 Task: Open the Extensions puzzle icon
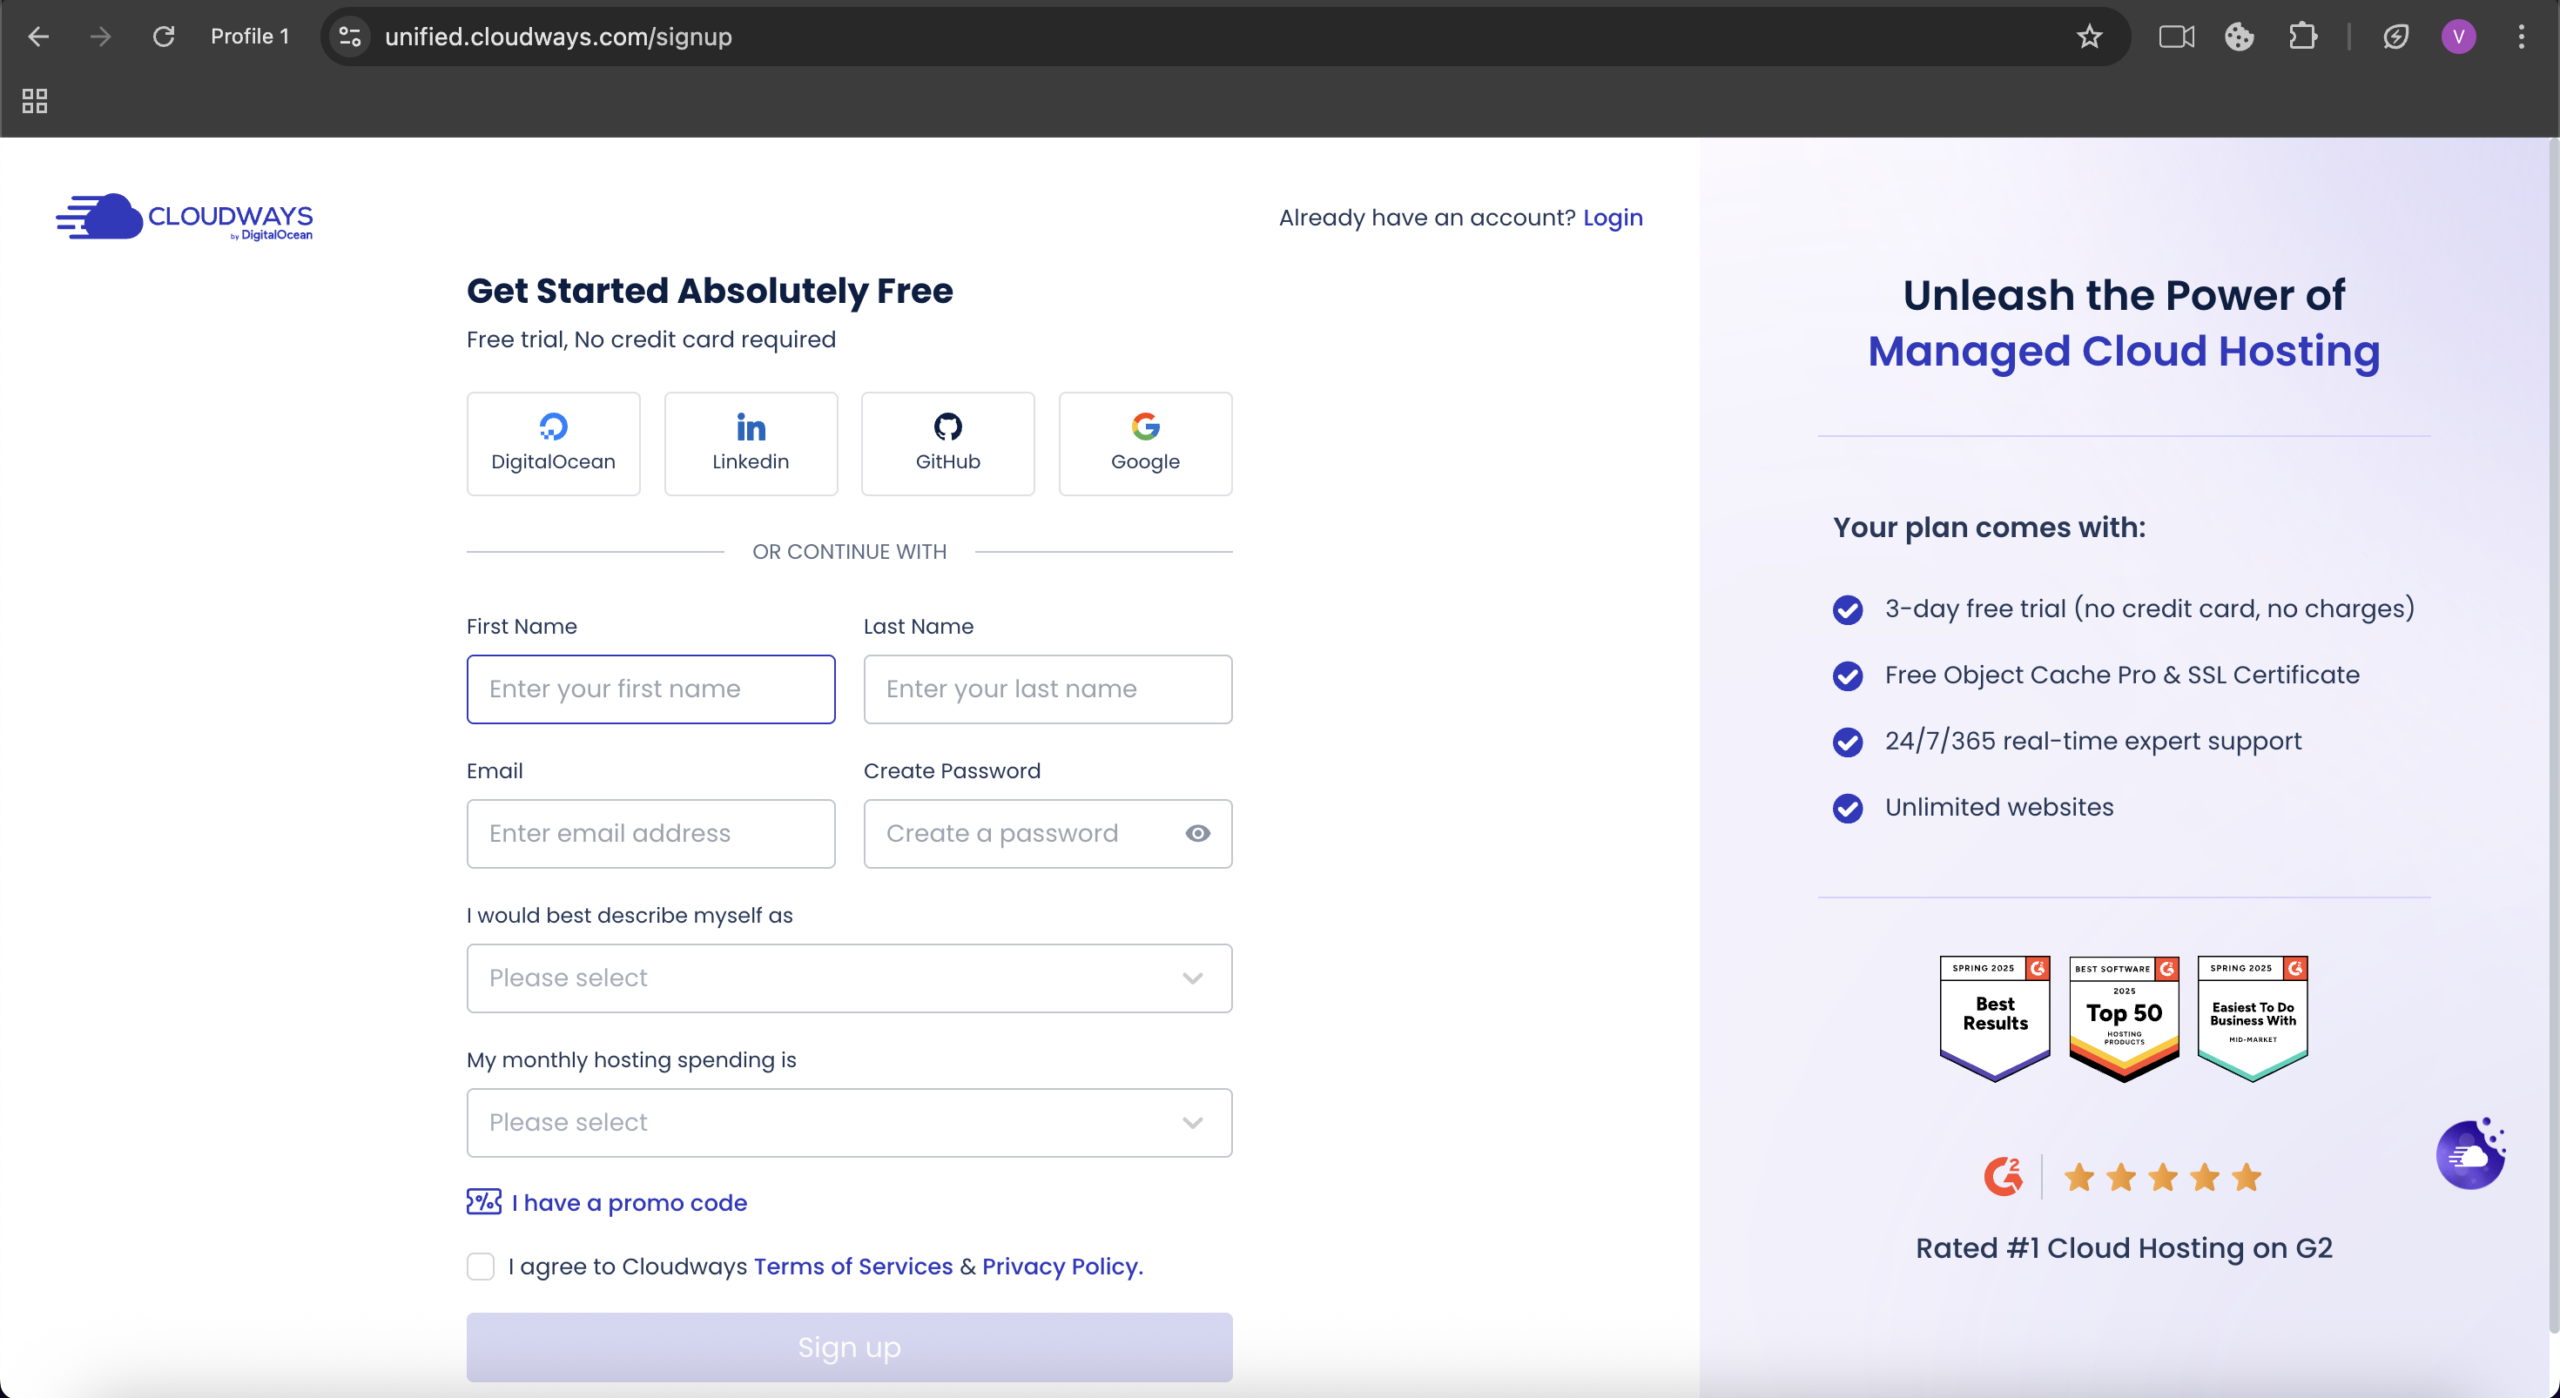tap(2303, 37)
